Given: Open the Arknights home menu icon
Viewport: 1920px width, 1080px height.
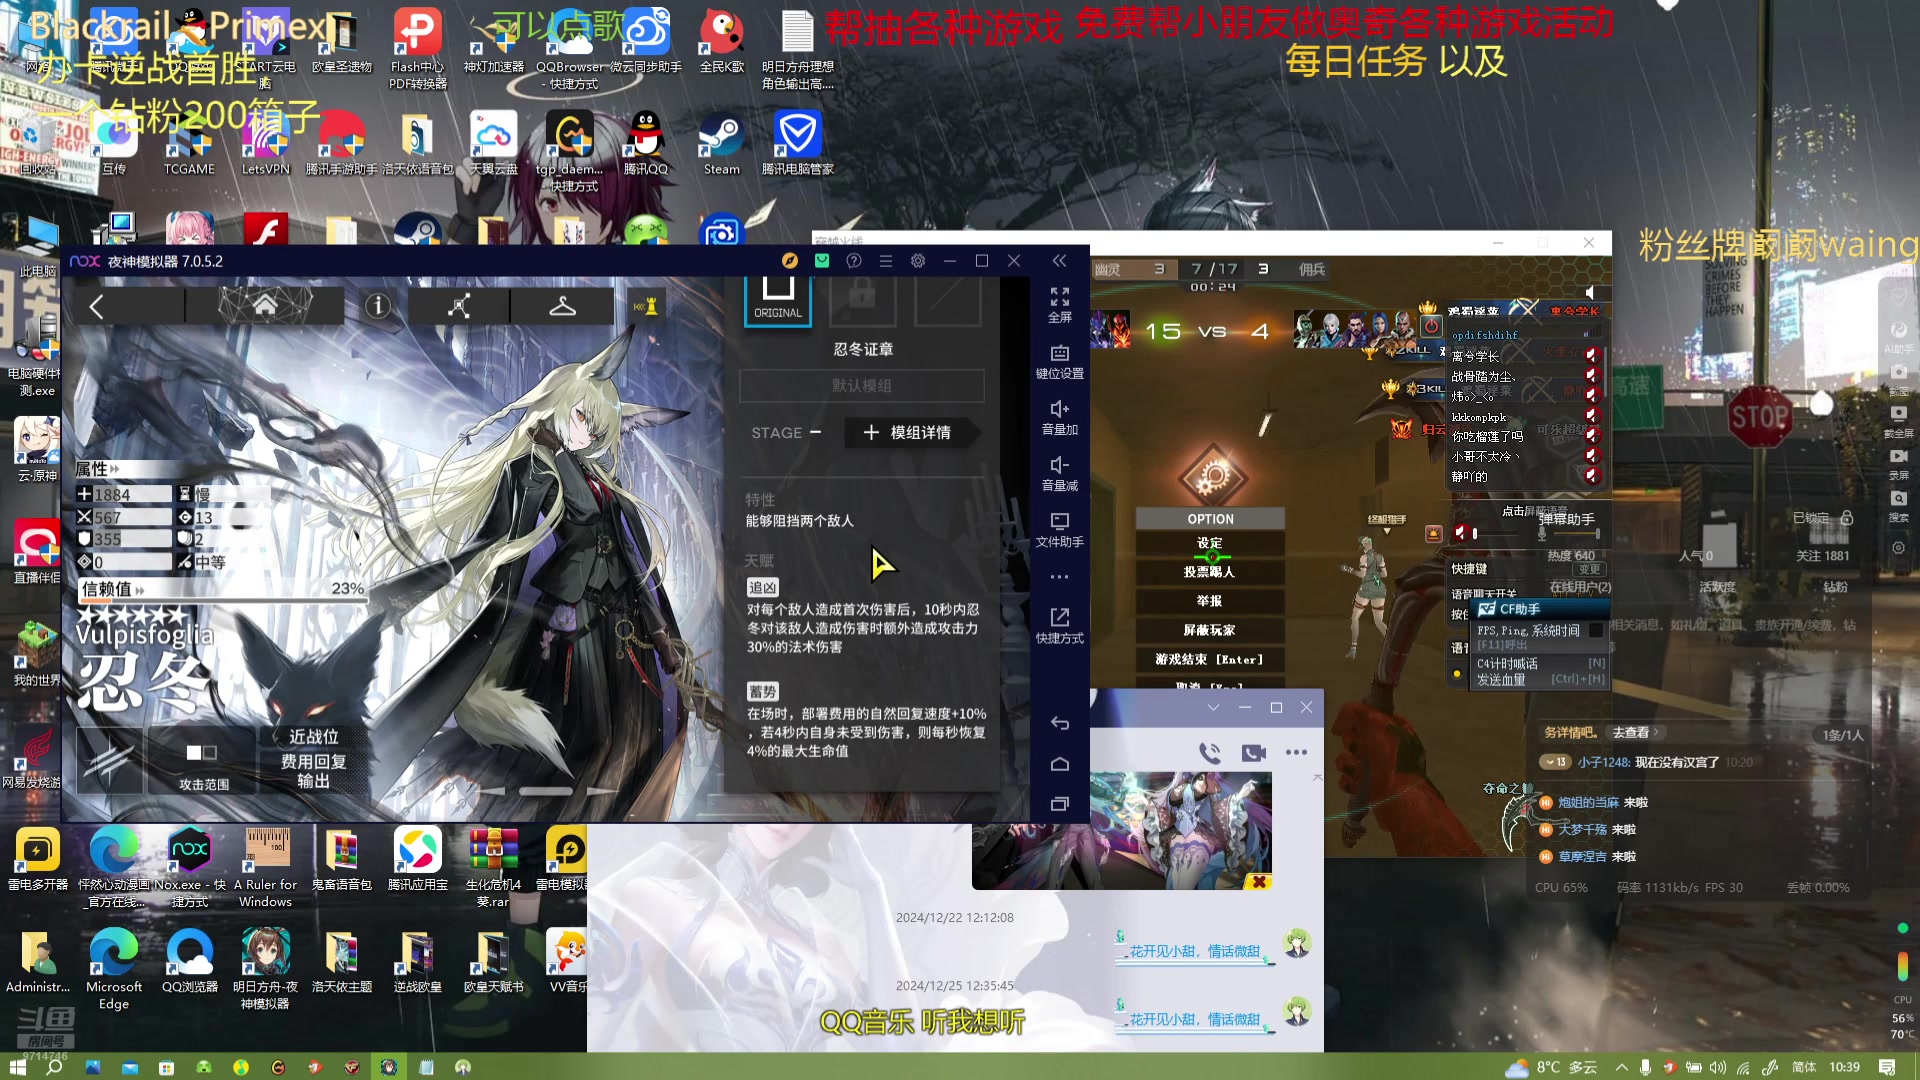Looking at the screenshot, I should (x=265, y=305).
